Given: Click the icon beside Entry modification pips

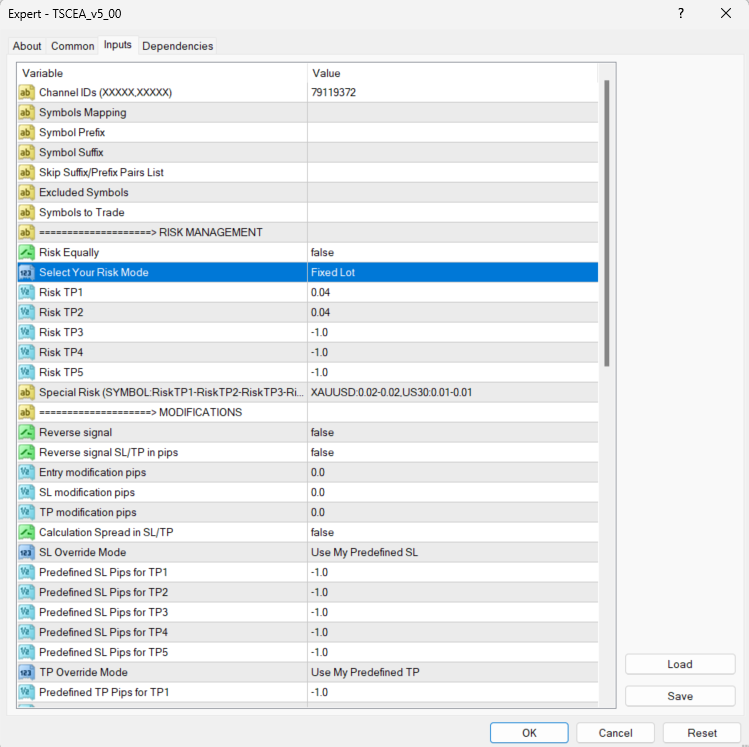Looking at the screenshot, I should (x=27, y=472).
